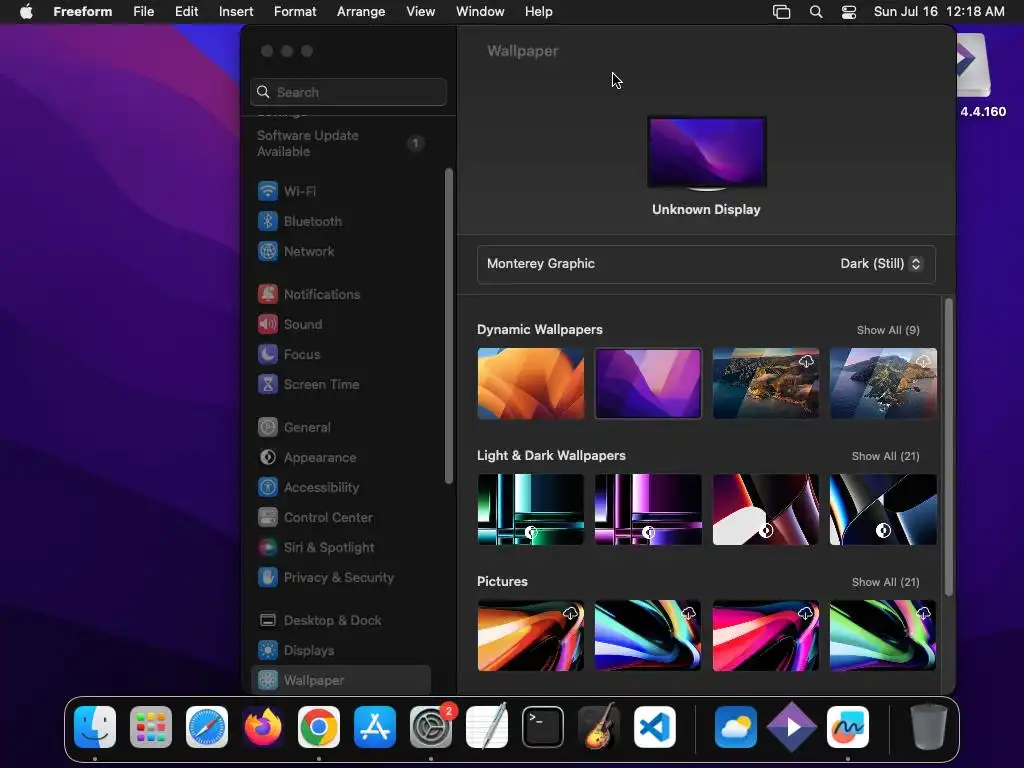Open the File menu

tap(144, 12)
